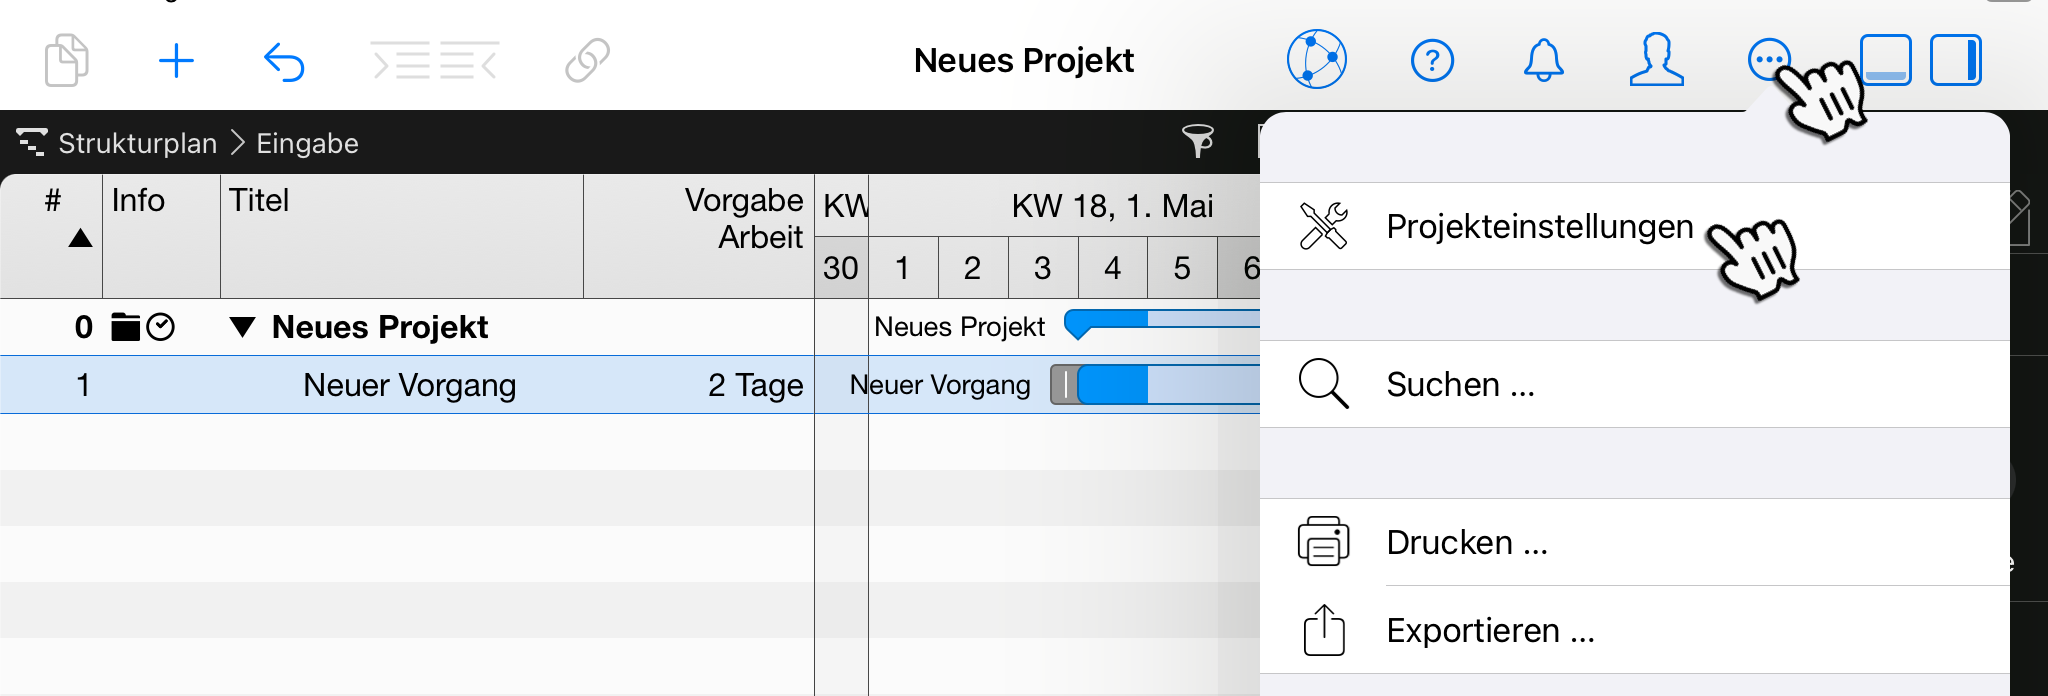Click the clock icon in row 0
This screenshot has width=2048, height=696.
(x=160, y=327)
